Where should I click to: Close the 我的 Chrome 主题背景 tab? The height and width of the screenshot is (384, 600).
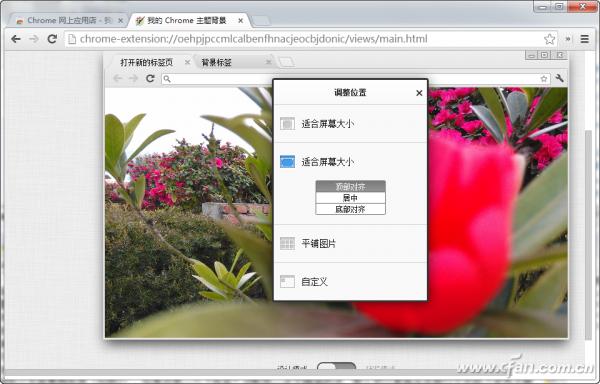[240, 21]
